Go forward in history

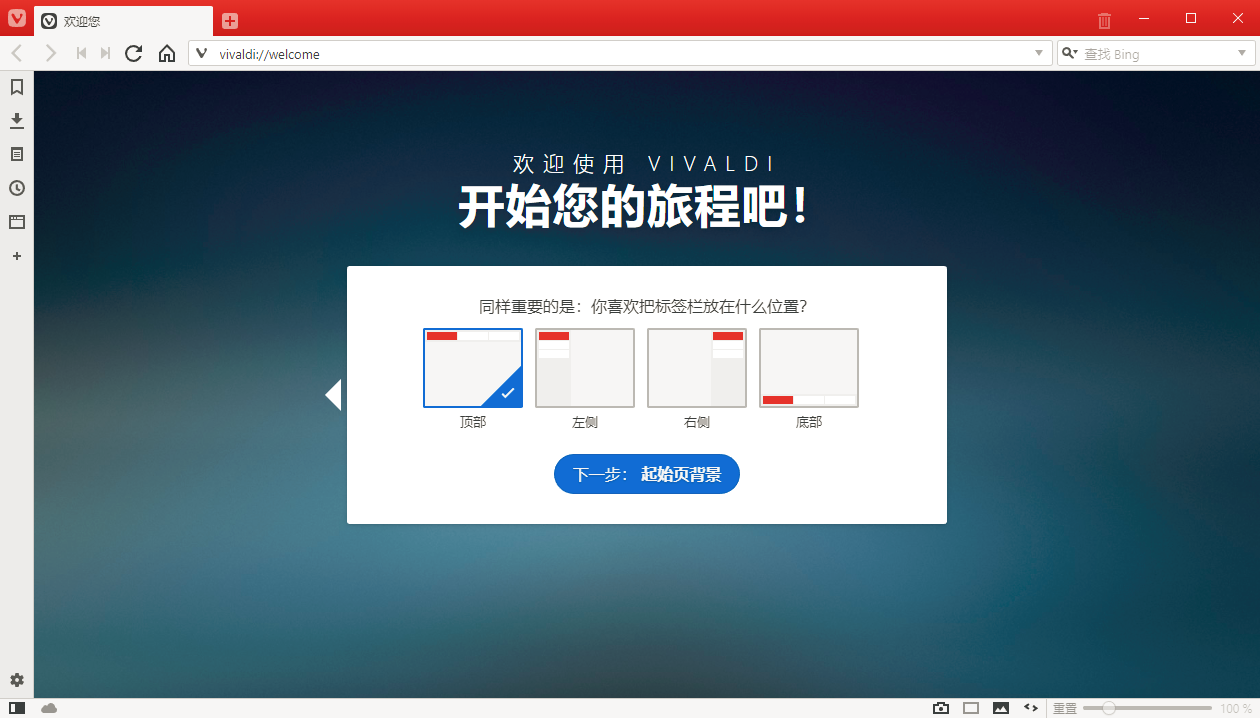(x=50, y=53)
